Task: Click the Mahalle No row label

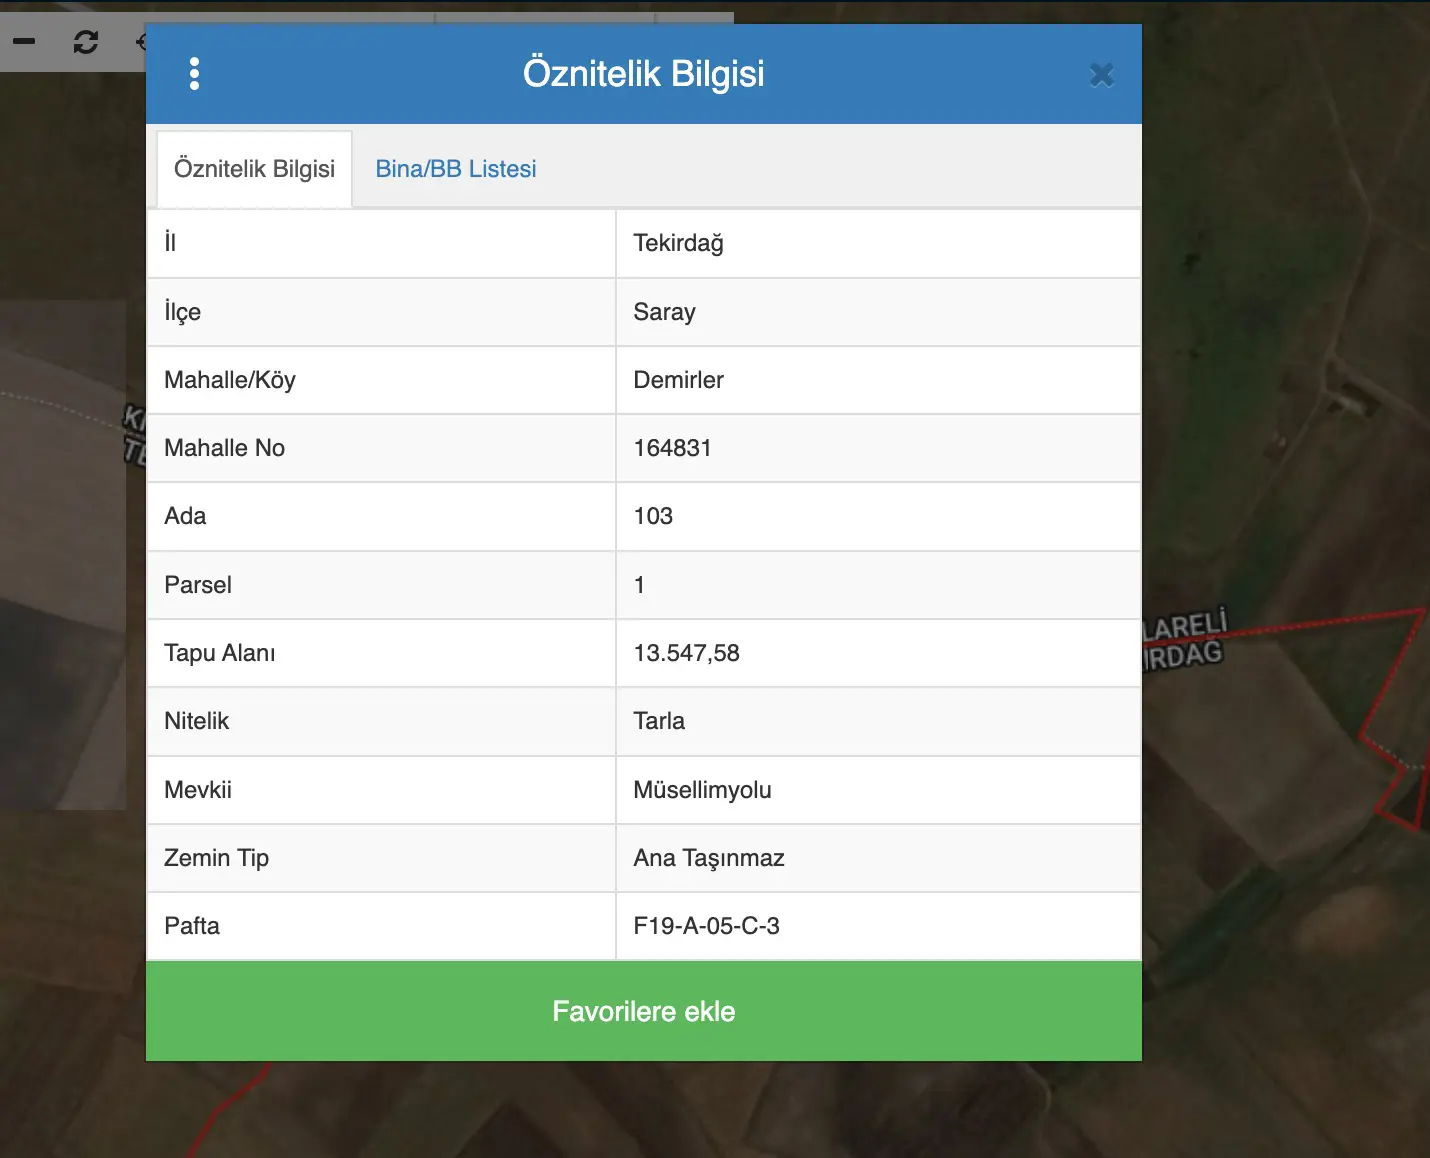Action: coord(225,448)
